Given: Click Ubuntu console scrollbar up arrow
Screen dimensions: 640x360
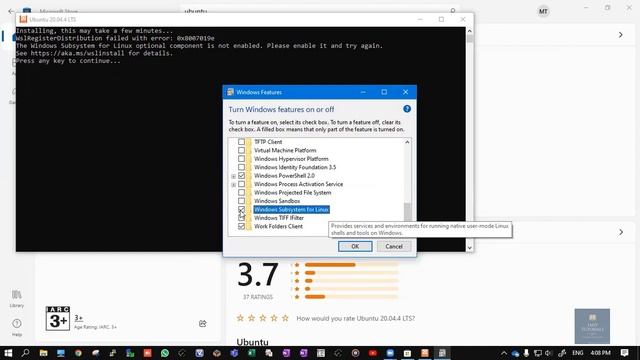Looking at the screenshot, I should [x=469, y=31].
